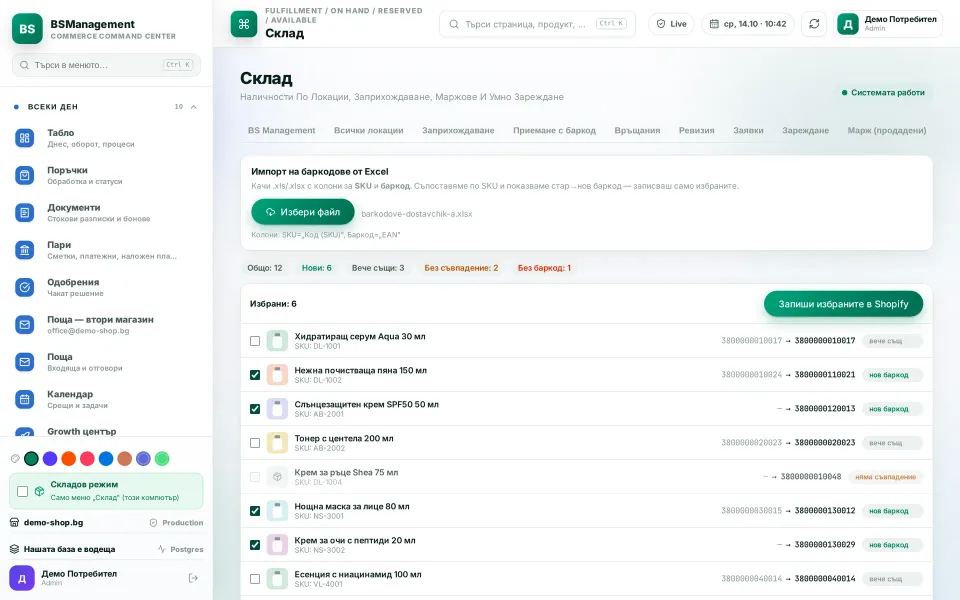
Task: Open the Одобрения checkmark icon
Action: 24,287
